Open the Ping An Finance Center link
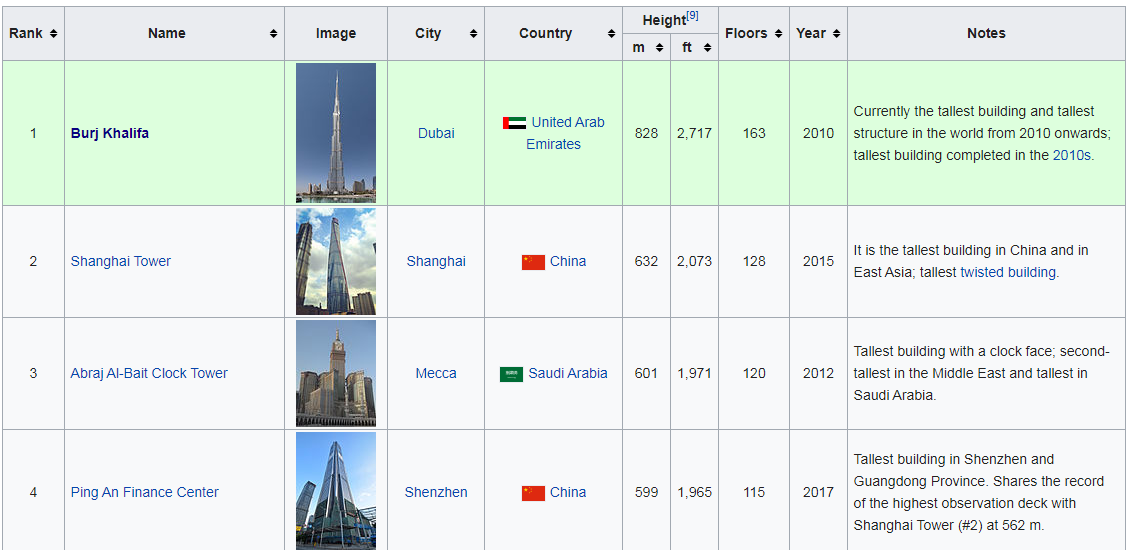 click(145, 492)
